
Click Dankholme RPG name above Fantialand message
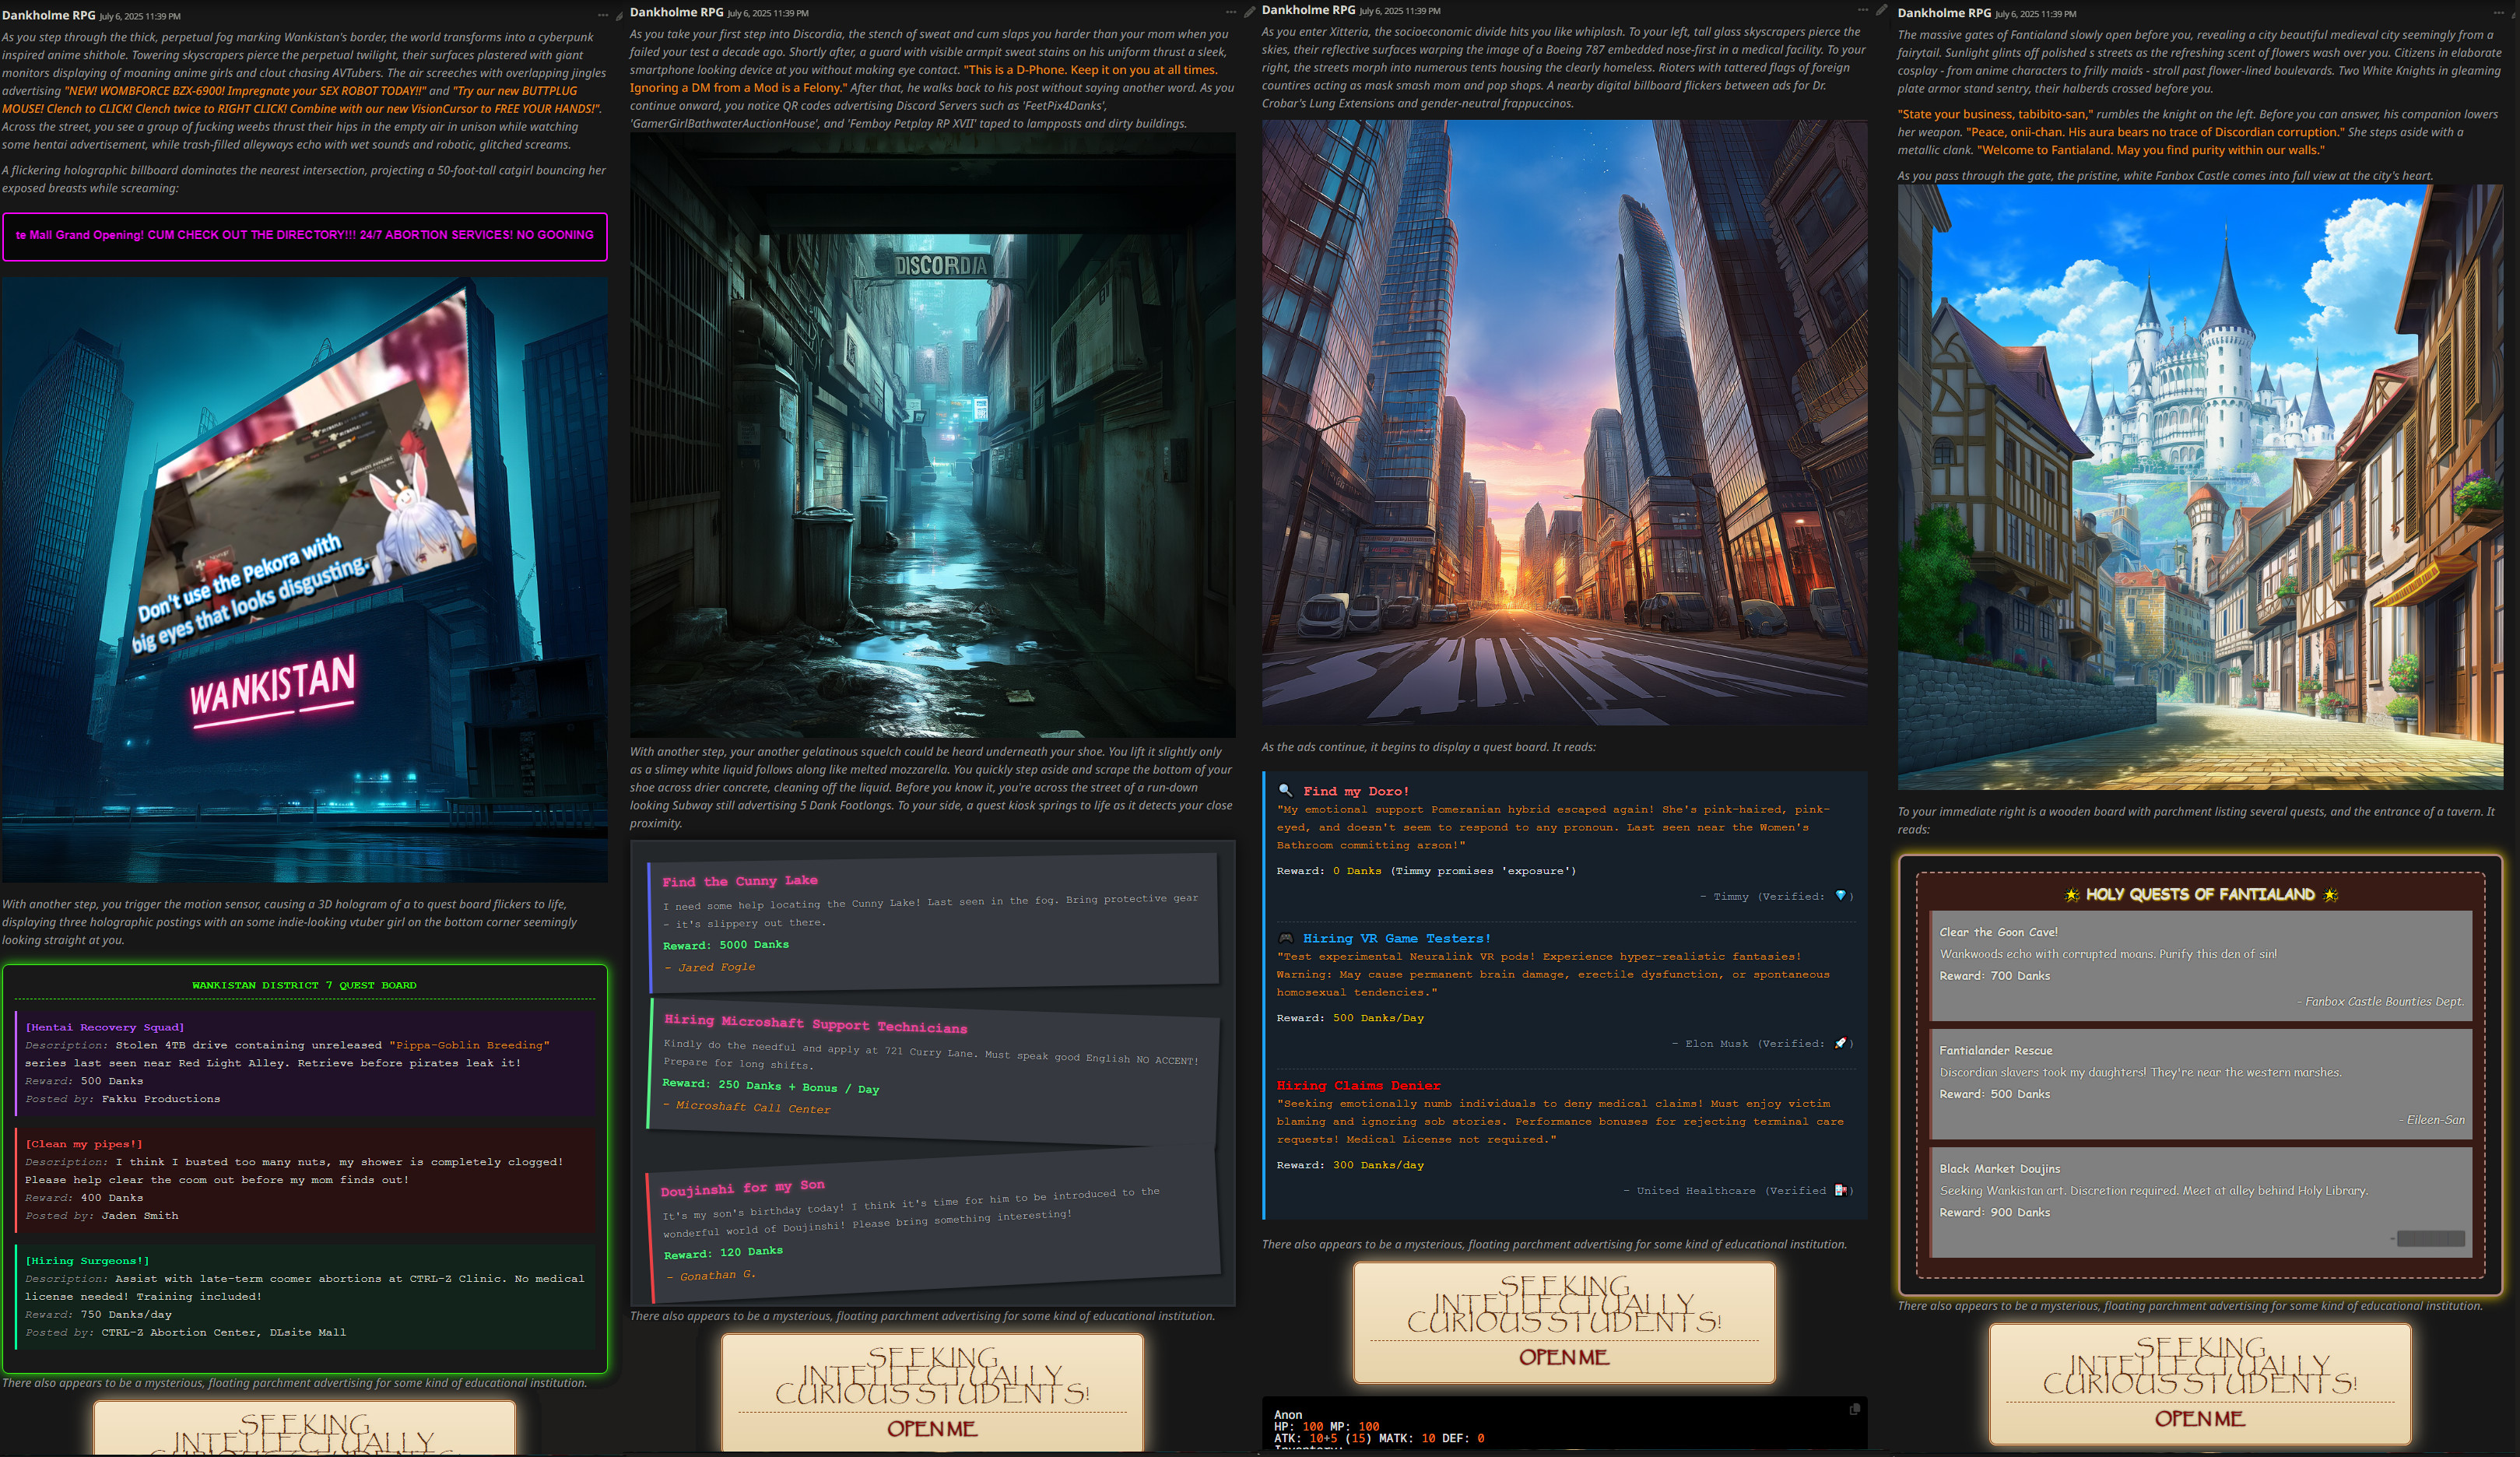point(1945,13)
